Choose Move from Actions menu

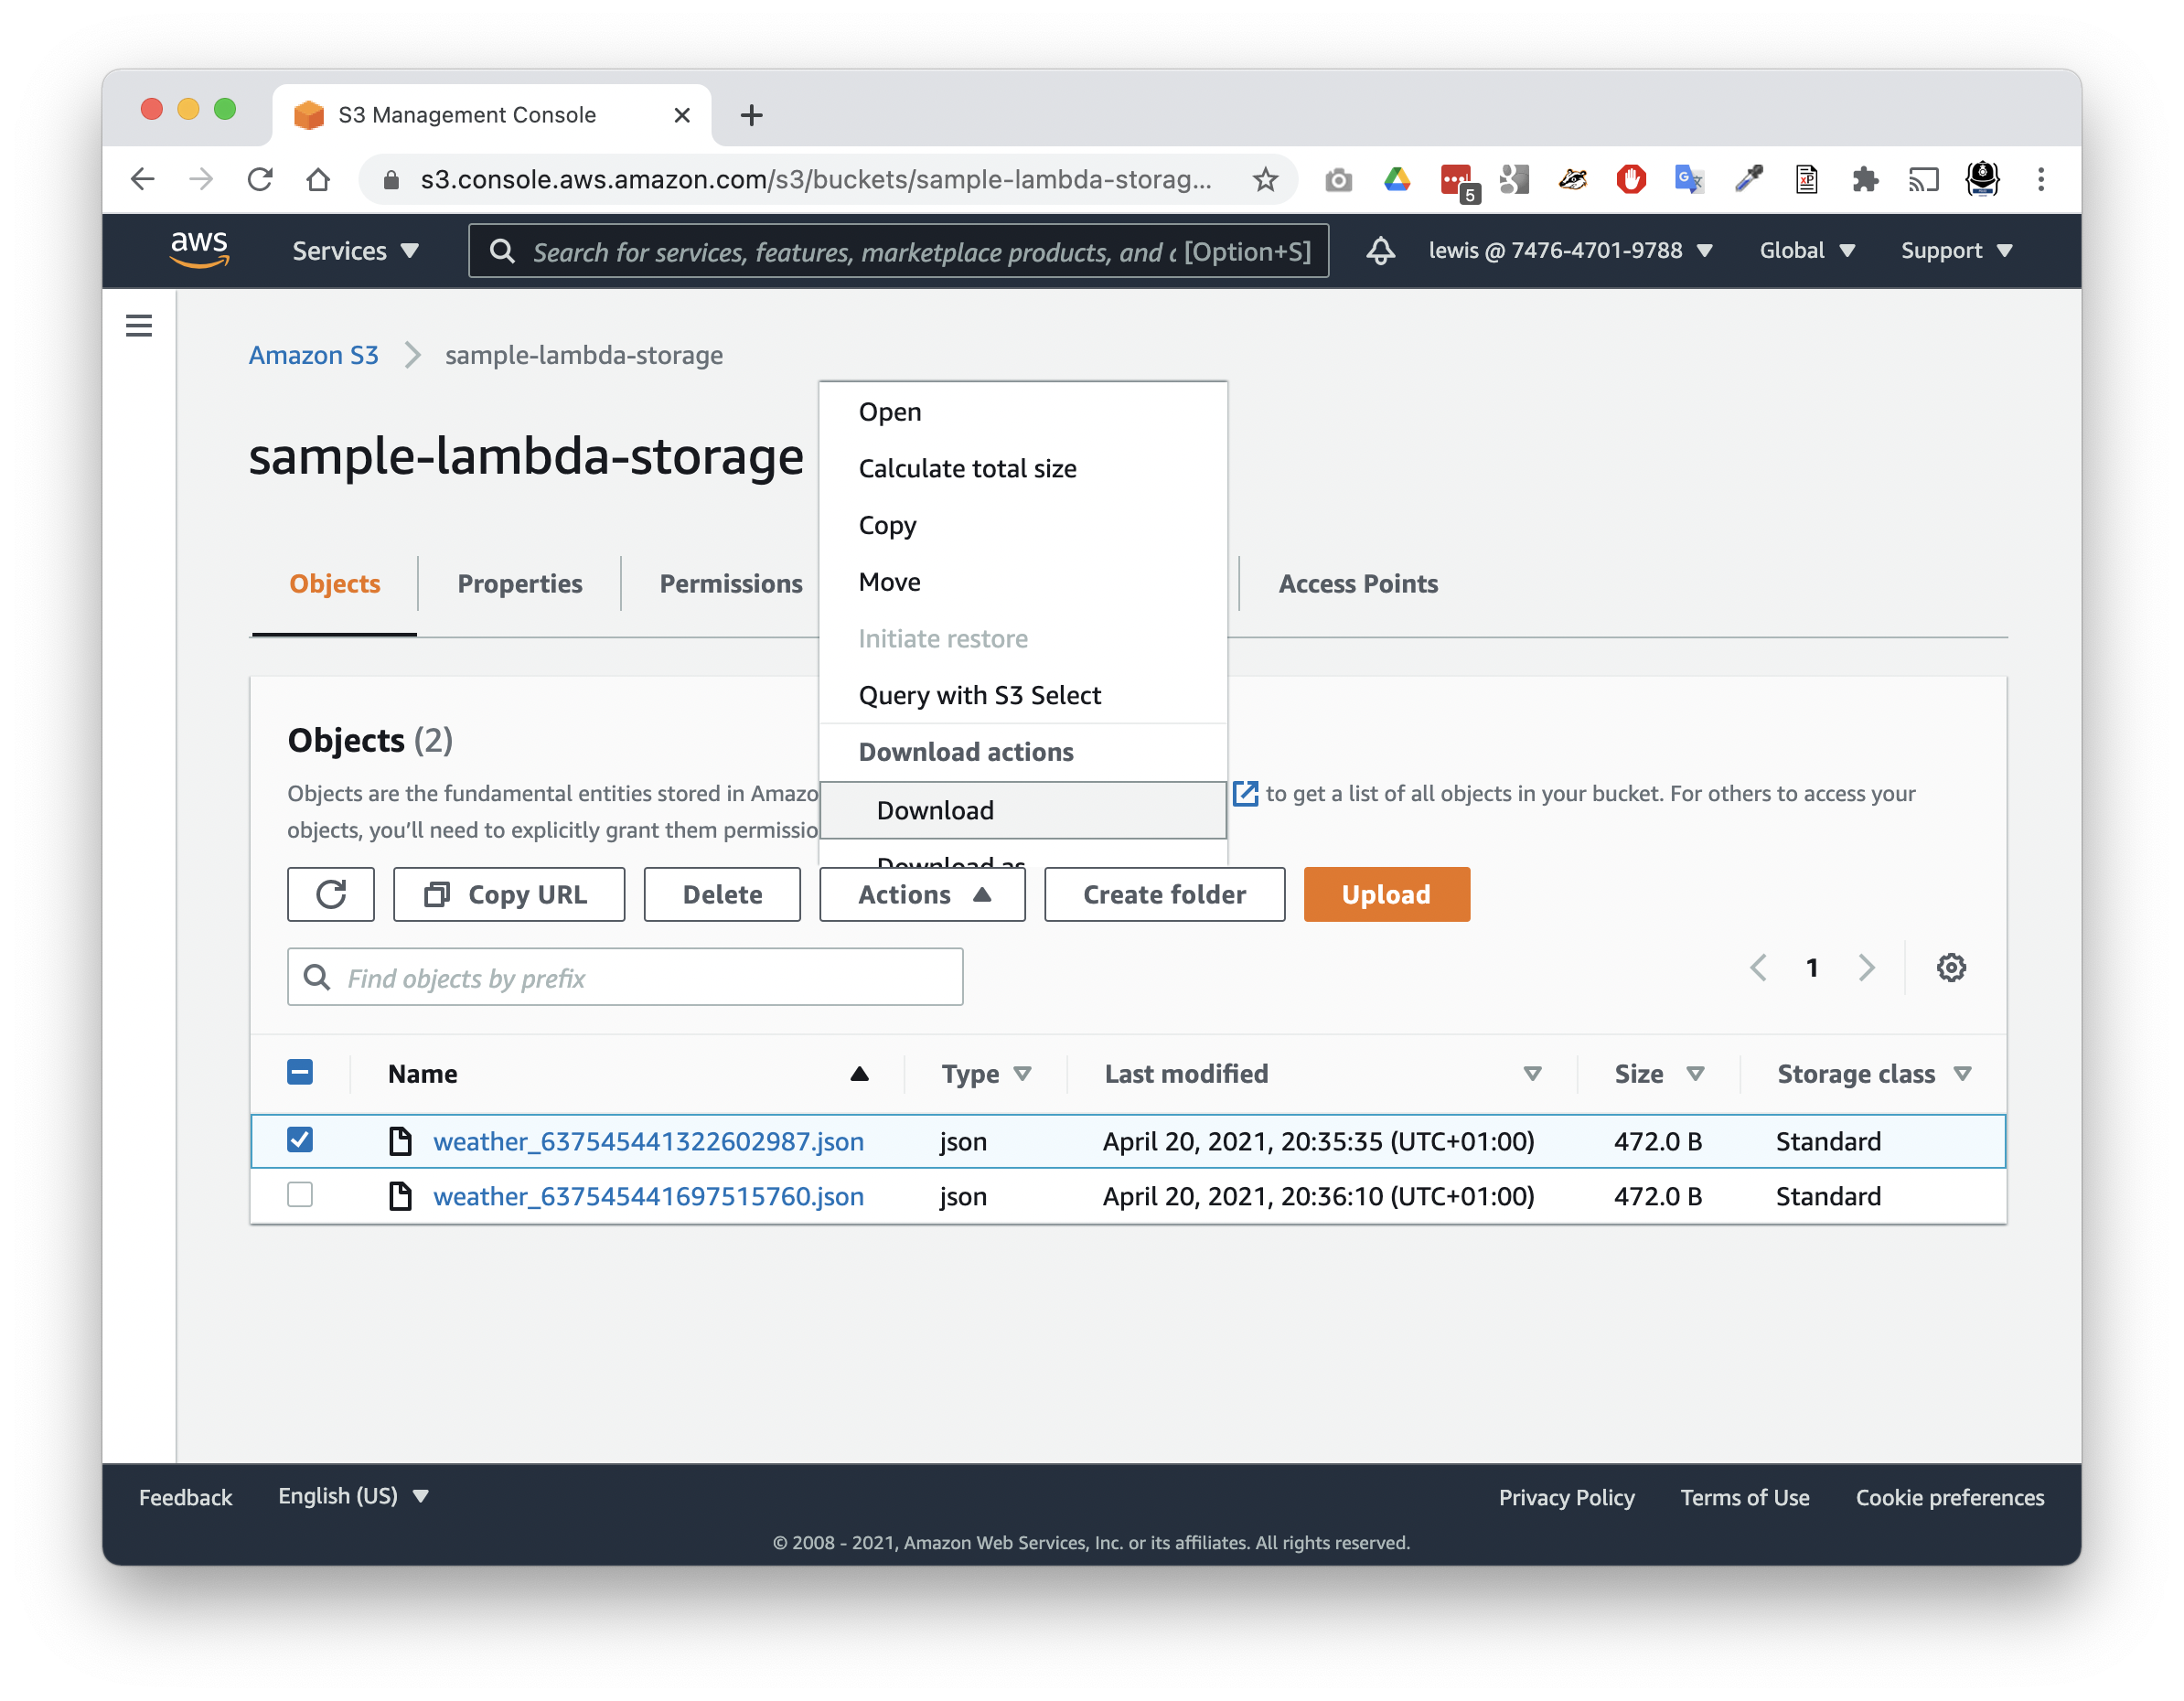1022,582
